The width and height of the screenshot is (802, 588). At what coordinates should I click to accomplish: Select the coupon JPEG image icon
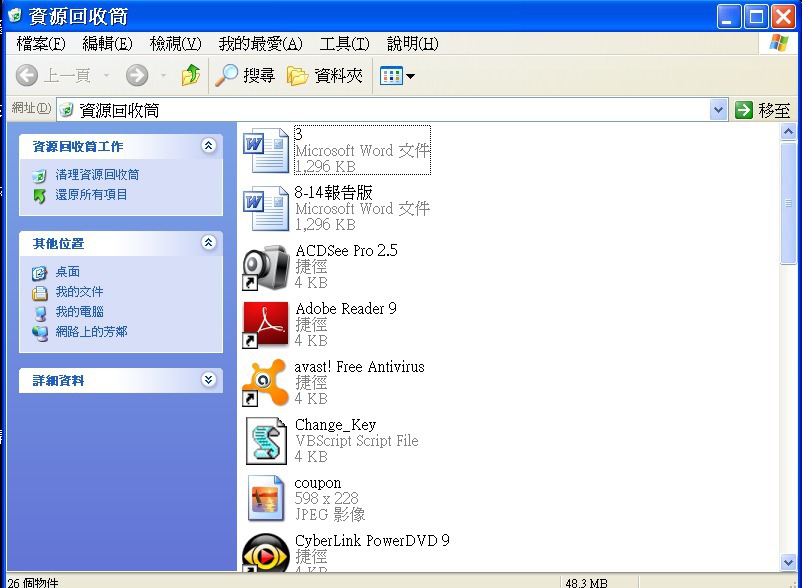265,499
